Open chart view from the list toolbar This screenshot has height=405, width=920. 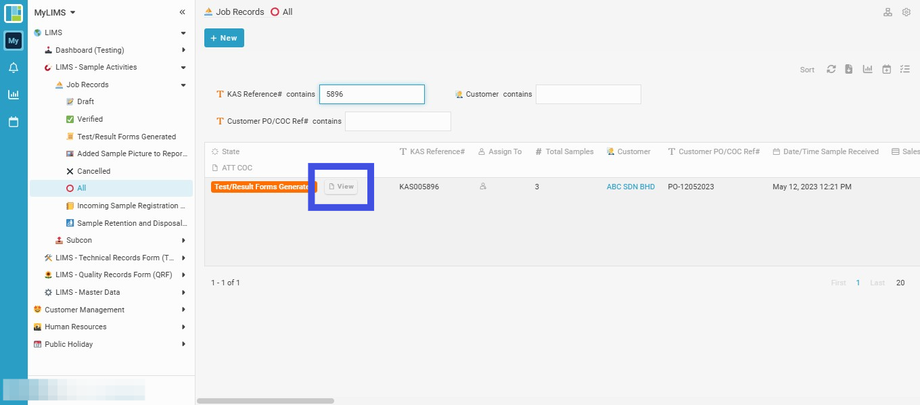coord(867,69)
